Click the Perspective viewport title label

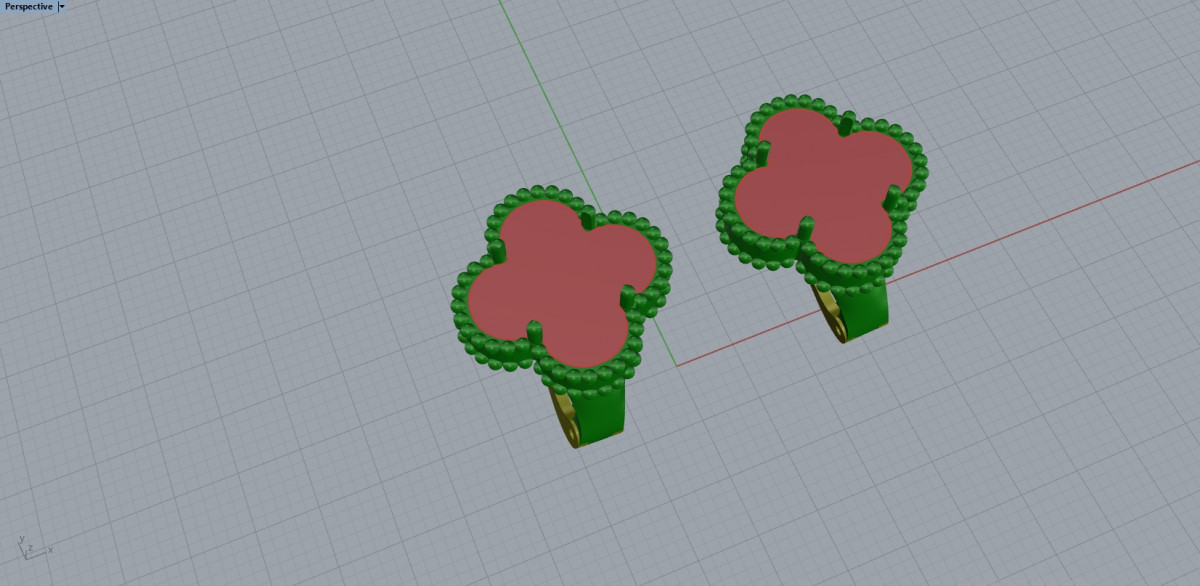click(x=28, y=6)
